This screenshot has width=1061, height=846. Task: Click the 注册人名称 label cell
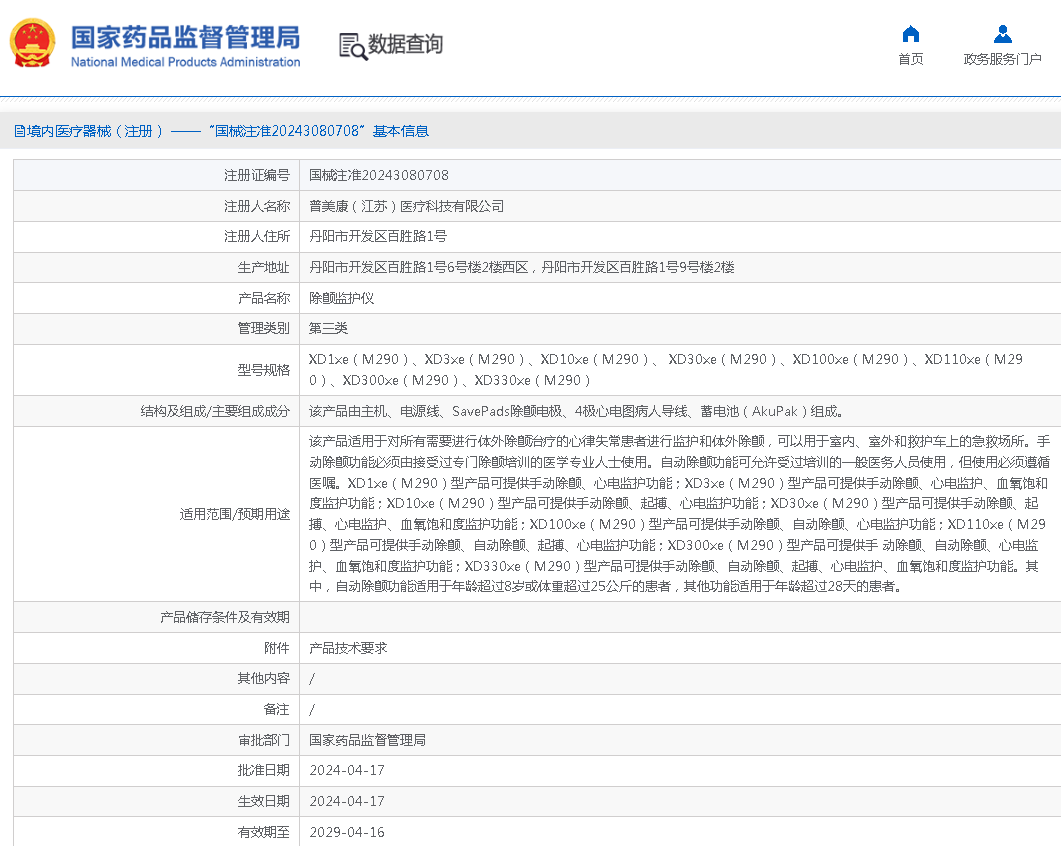tap(157, 206)
